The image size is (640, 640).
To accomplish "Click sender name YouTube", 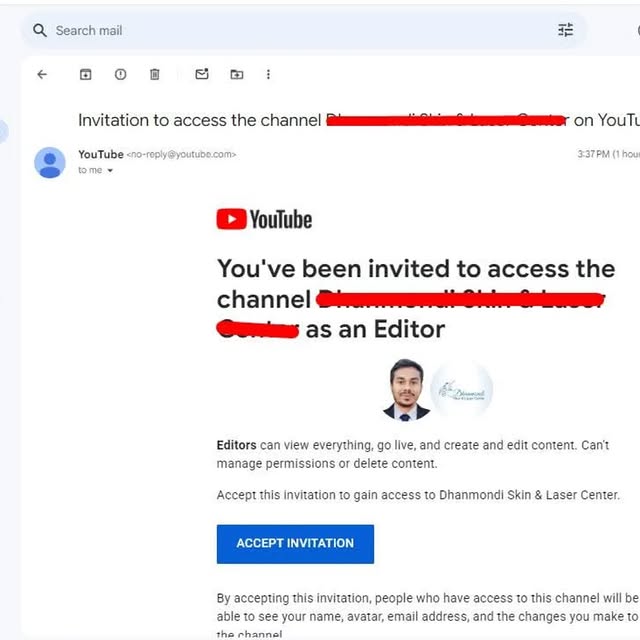I will (x=101, y=154).
